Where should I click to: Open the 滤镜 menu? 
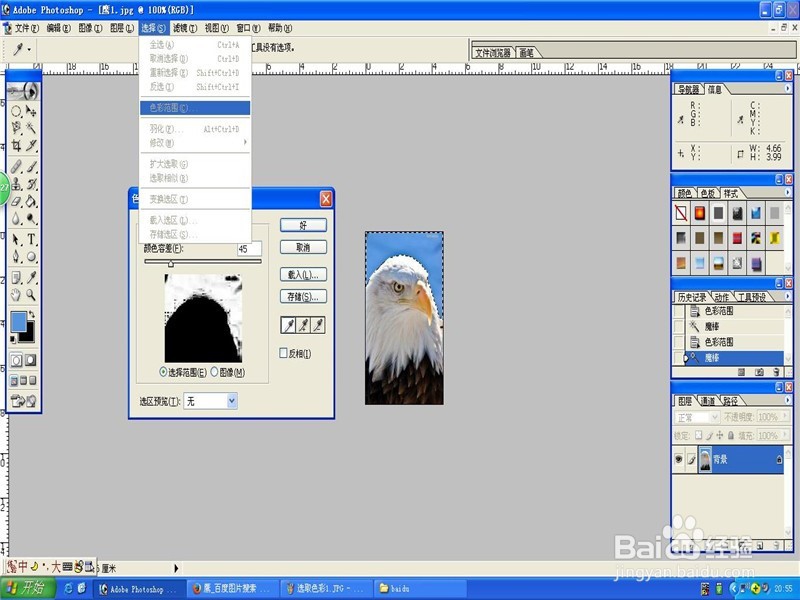185,28
